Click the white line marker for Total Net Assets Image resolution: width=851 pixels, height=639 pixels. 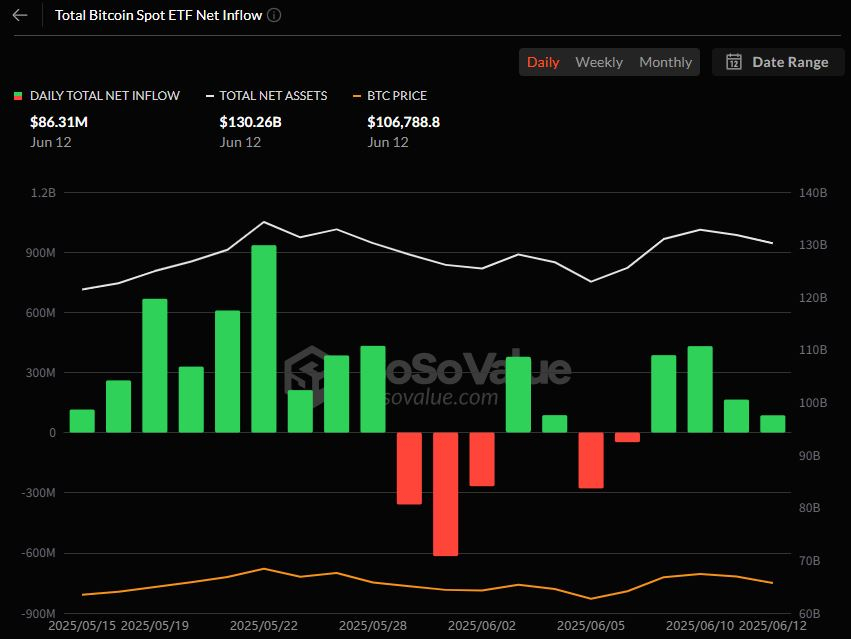click(210, 96)
